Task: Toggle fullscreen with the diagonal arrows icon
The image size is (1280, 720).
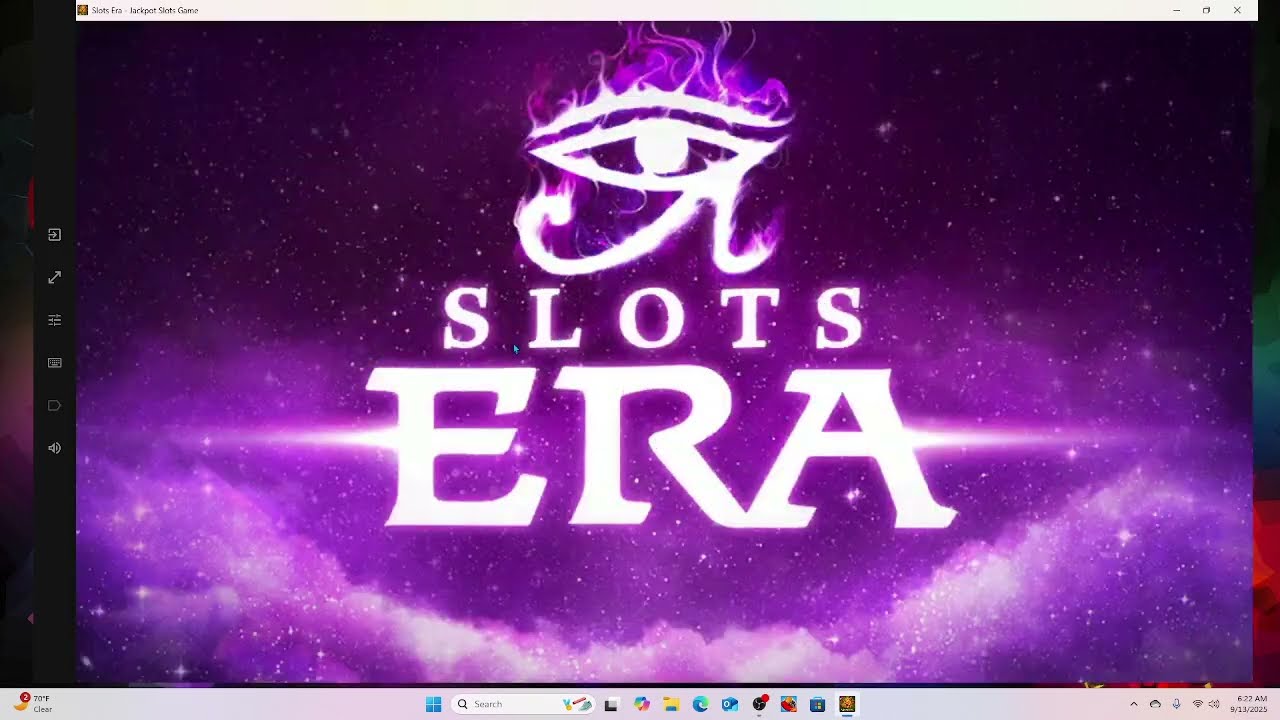Action: [x=55, y=277]
